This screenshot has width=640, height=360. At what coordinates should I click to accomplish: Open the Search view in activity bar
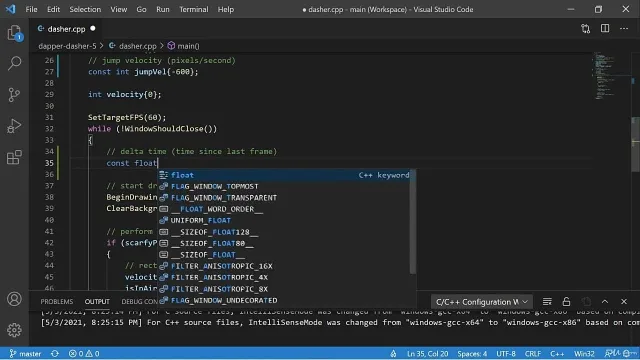14,63
